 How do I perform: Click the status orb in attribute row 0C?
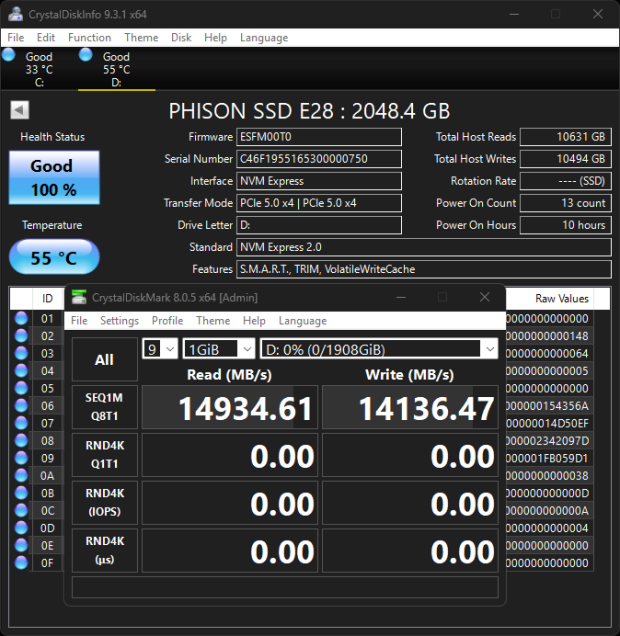pyautogui.click(x=21, y=510)
